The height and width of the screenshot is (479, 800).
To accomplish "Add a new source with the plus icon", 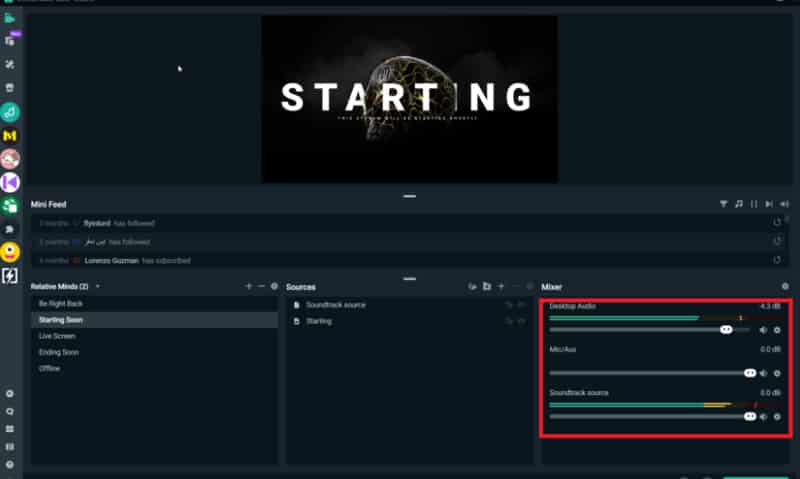I will click(501, 287).
